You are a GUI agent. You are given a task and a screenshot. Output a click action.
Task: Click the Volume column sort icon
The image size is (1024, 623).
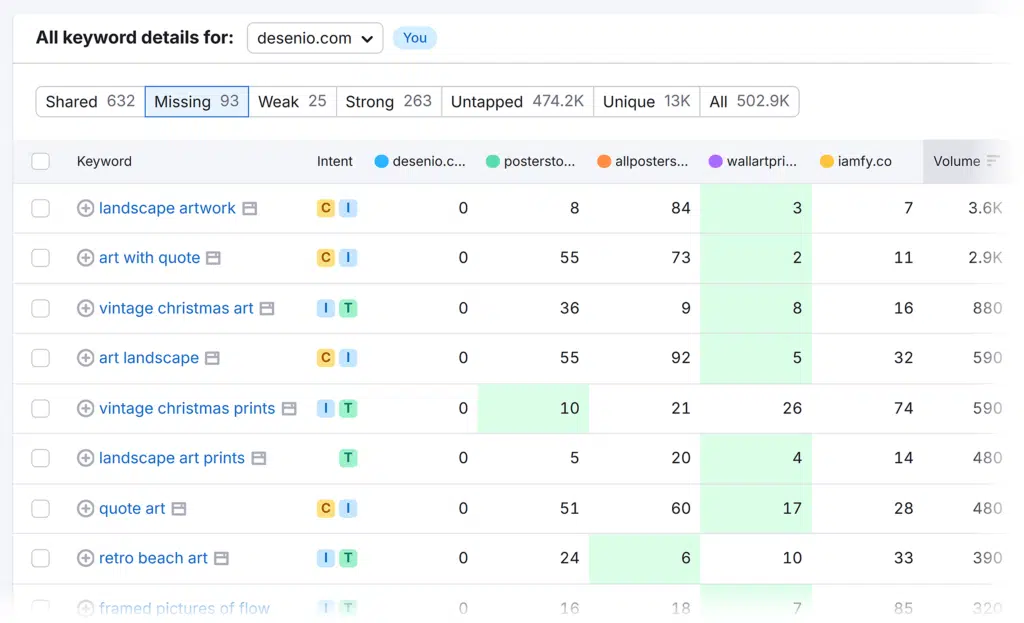pos(993,161)
